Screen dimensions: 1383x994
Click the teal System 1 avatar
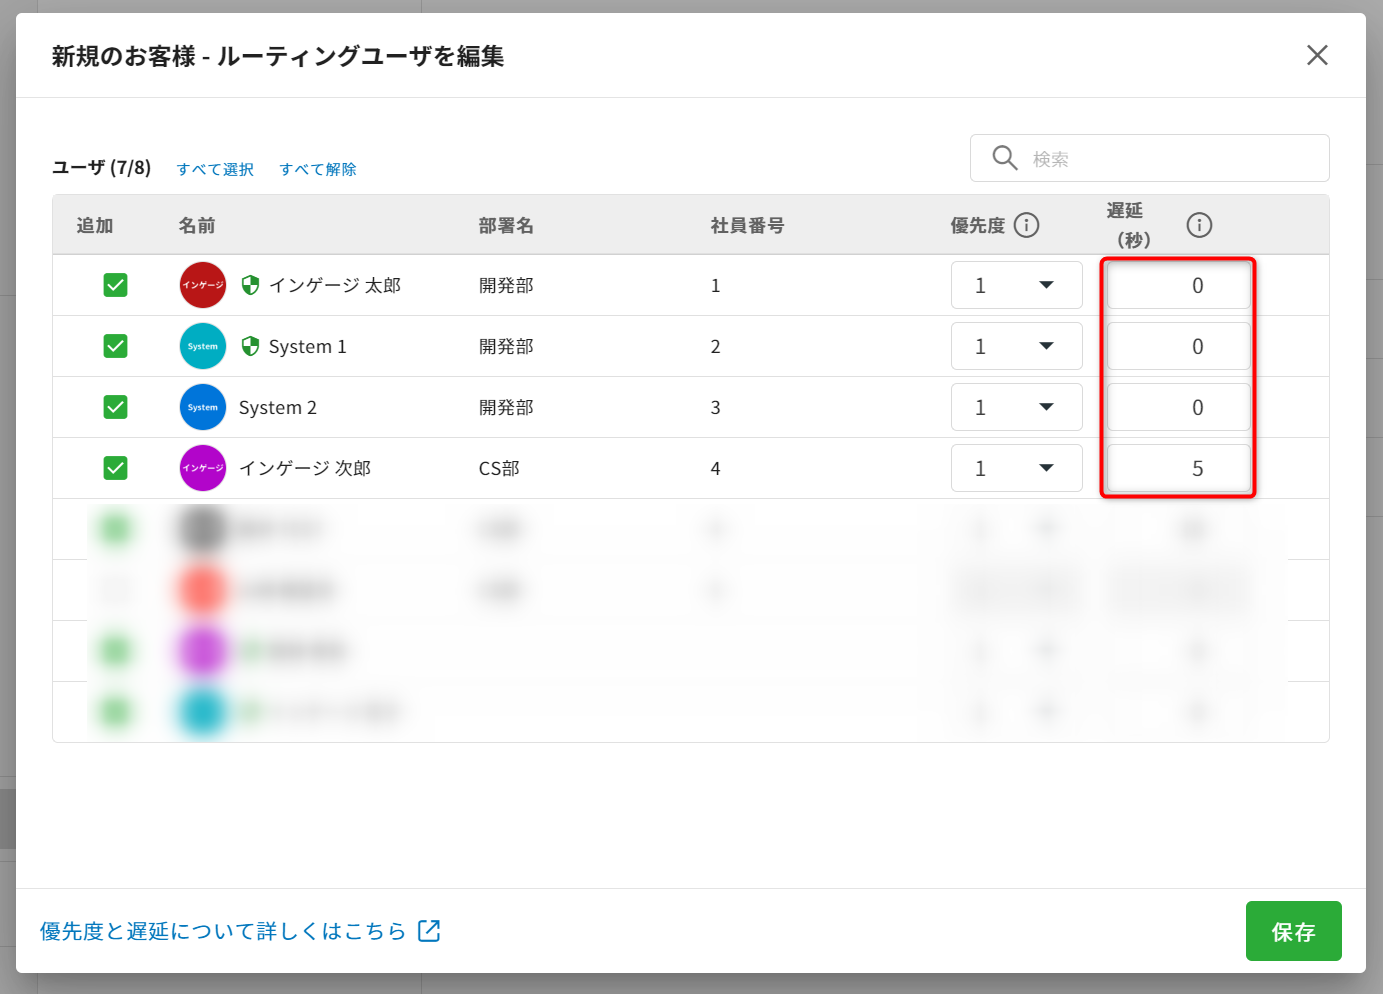point(203,346)
